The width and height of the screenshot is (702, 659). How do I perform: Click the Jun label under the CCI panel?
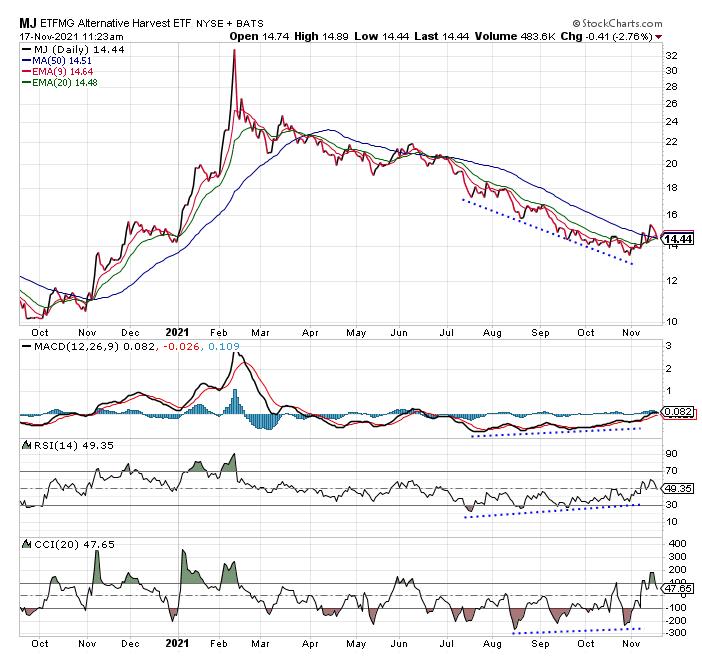tap(399, 644)
